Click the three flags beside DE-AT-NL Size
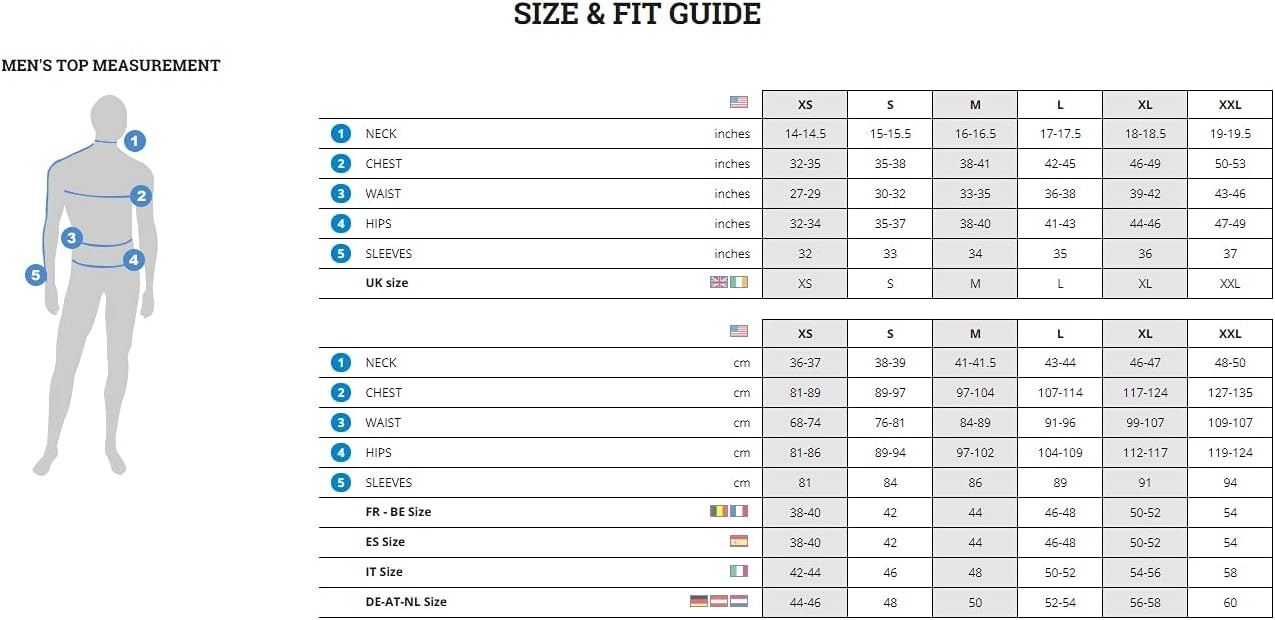The image size is (1275, 620). coord(719,601)
